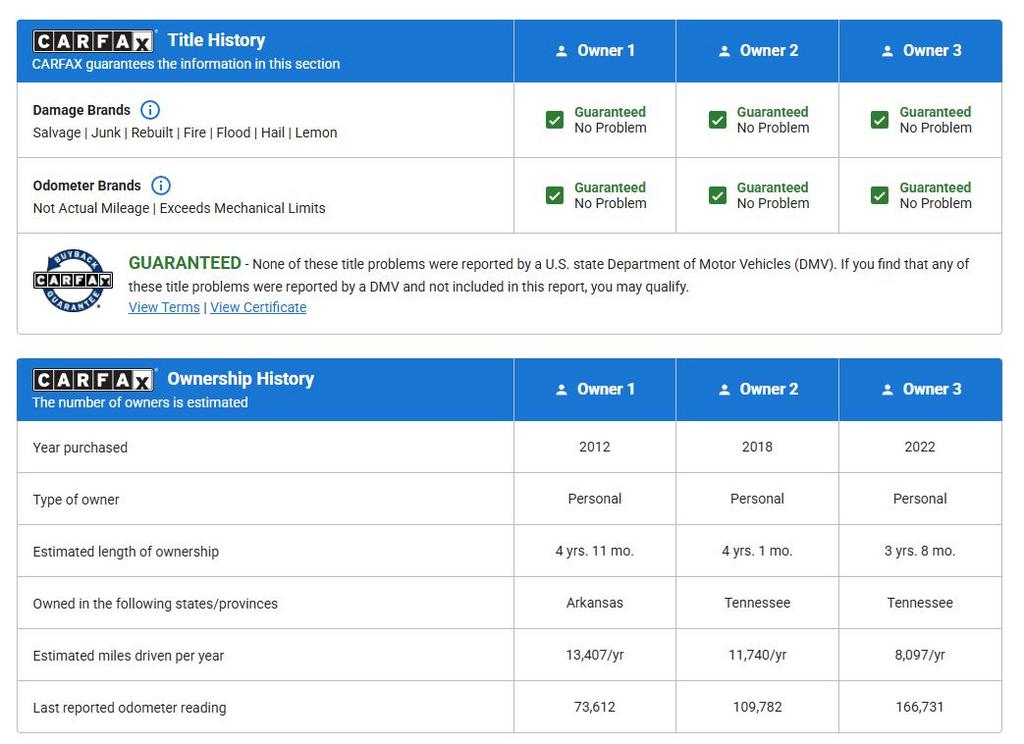Click CARFAX logo in Ownership History header

click(93, 380)
